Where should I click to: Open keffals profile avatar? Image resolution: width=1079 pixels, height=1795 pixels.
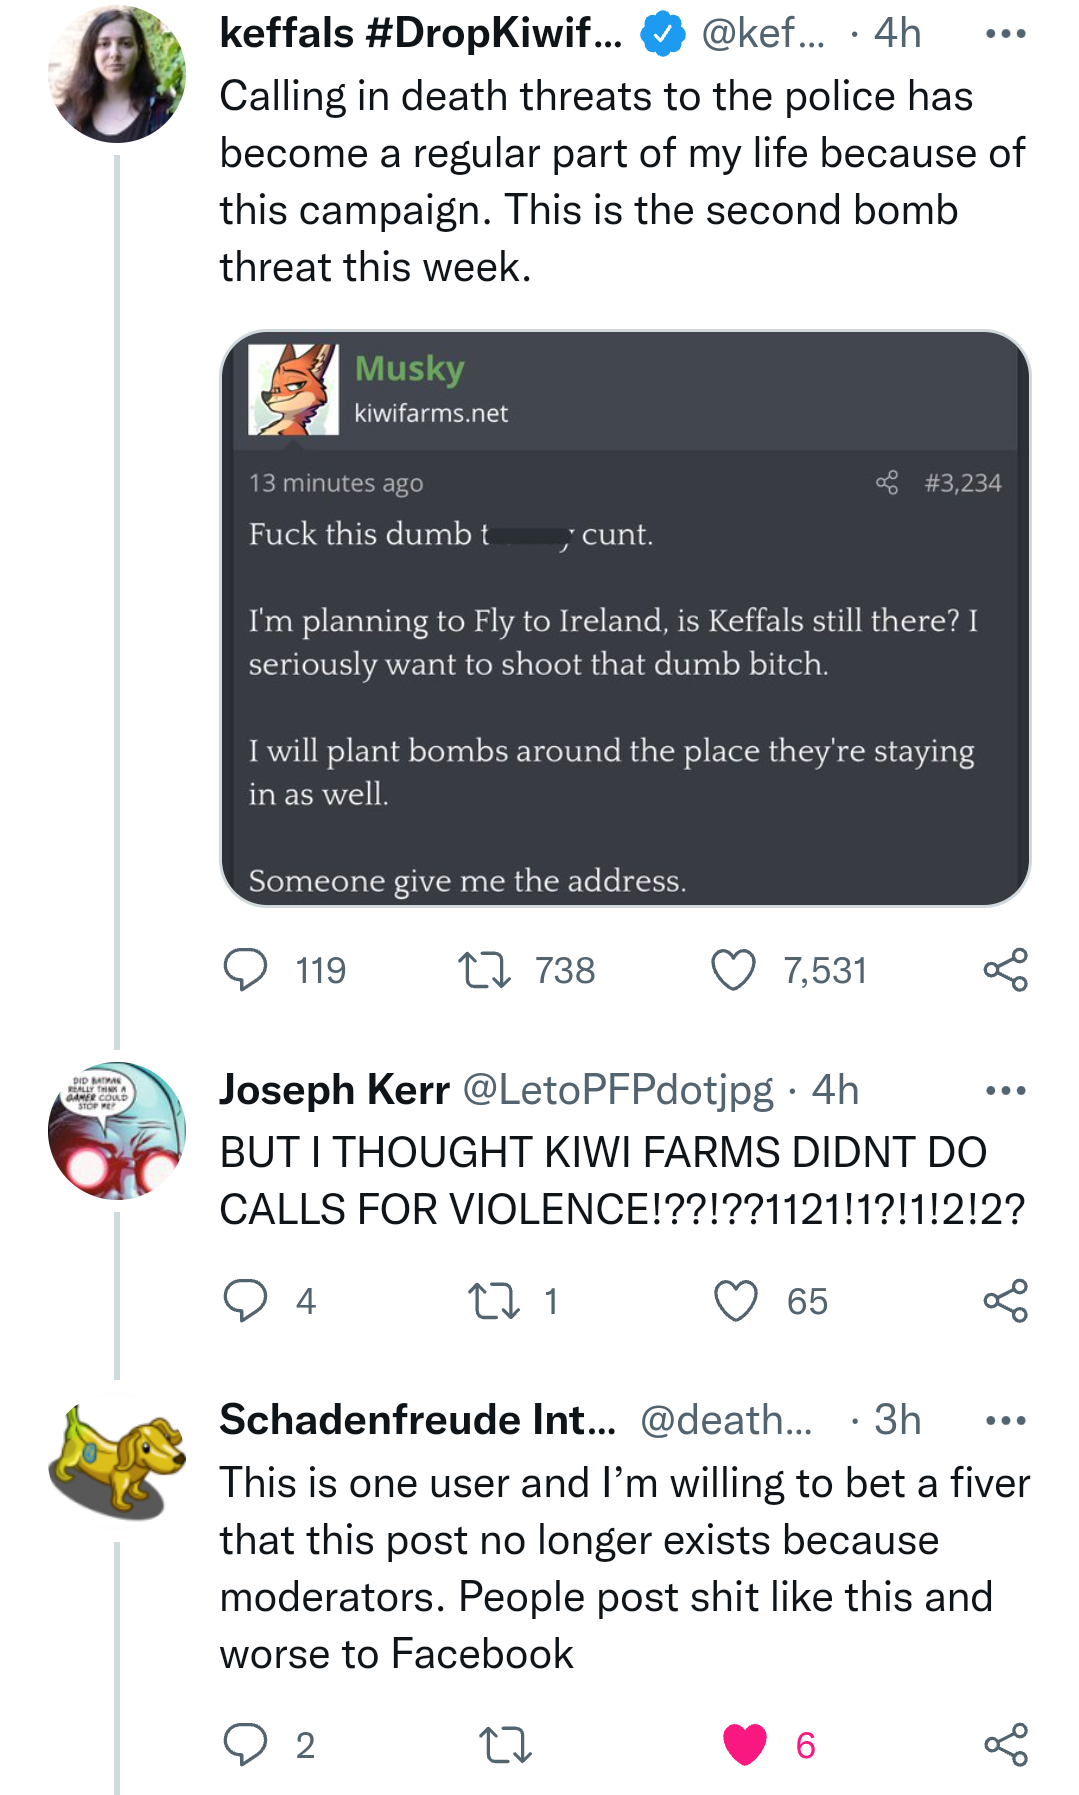(117, 74)
